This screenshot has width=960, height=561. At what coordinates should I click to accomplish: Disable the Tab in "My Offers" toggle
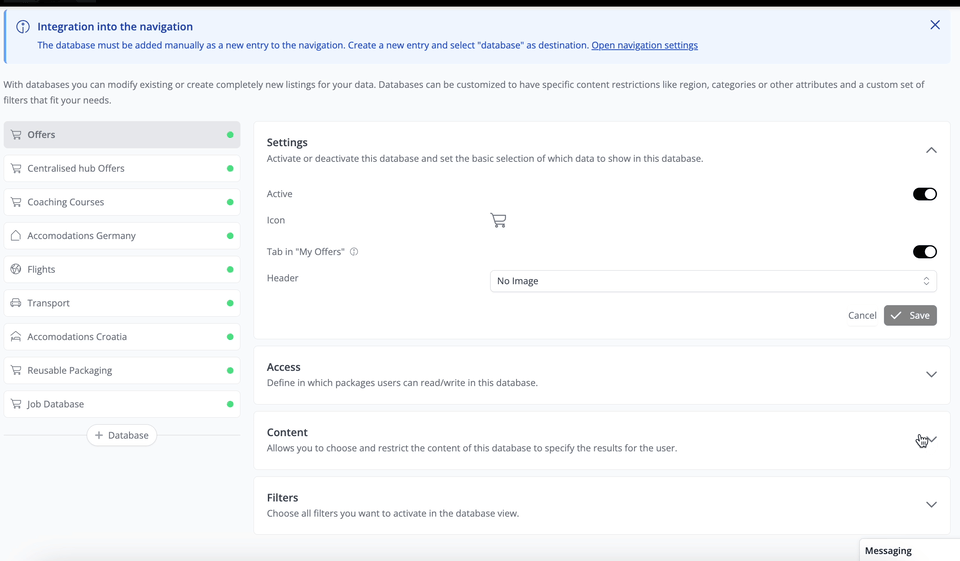(924, 252)
